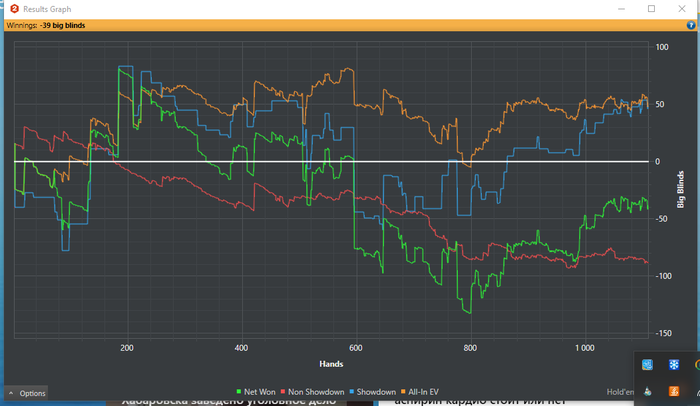Close the Results Graph window
700x406 pixels.
(x=682, y=9)
